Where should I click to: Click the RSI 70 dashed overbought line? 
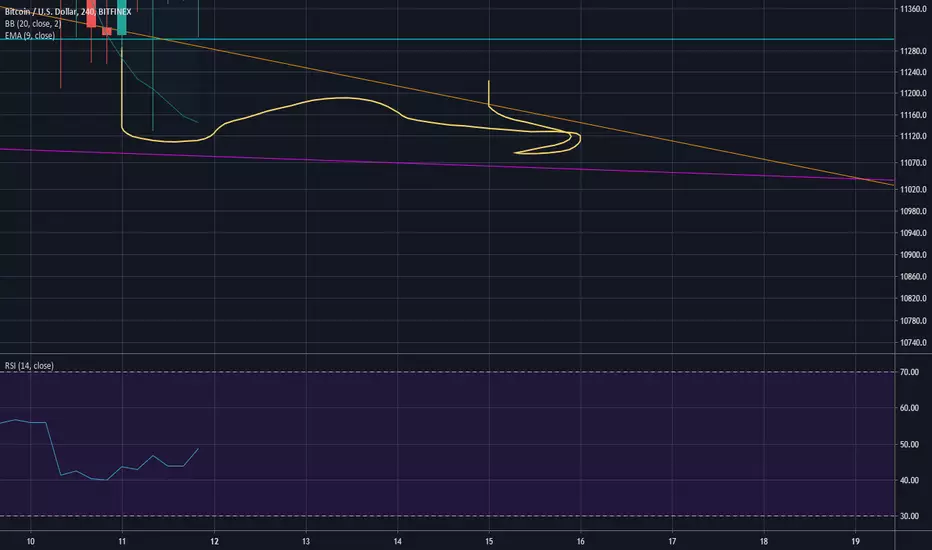tap(447, 372)
